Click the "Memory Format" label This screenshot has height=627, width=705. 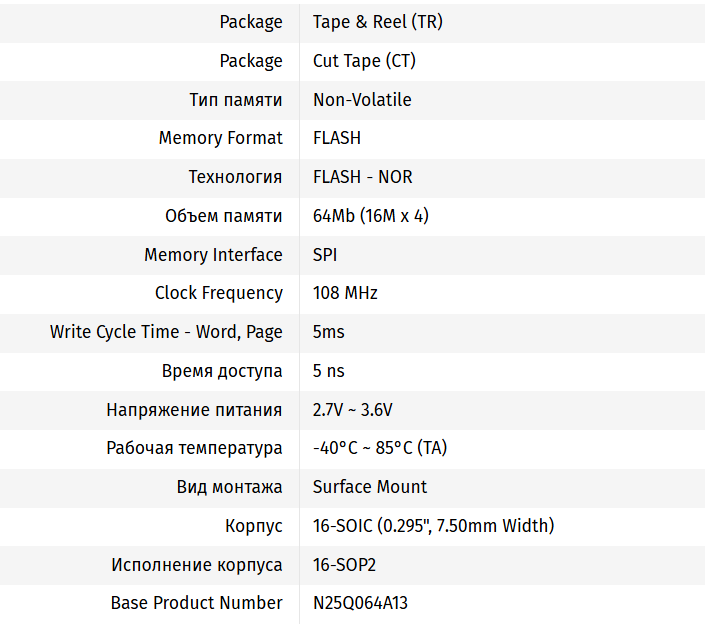click(x=220, y=138)
